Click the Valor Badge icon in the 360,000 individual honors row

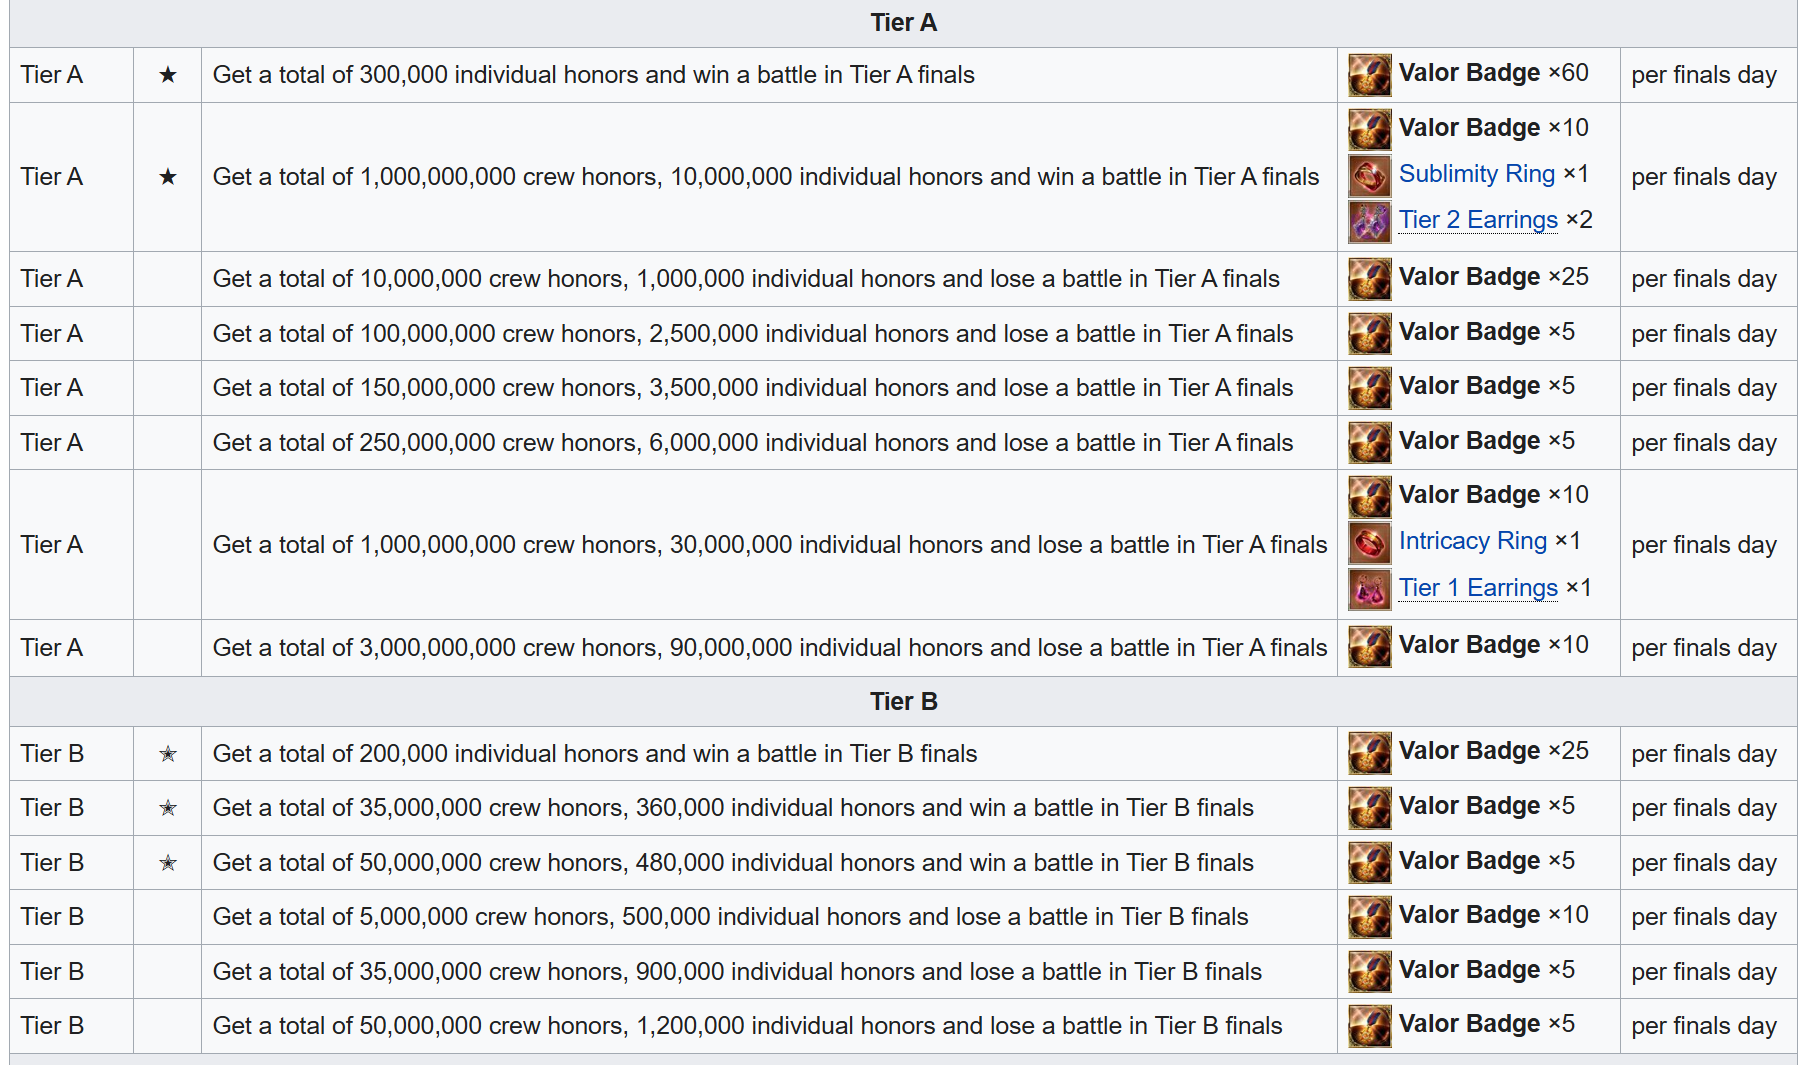tap(1369, 808)
